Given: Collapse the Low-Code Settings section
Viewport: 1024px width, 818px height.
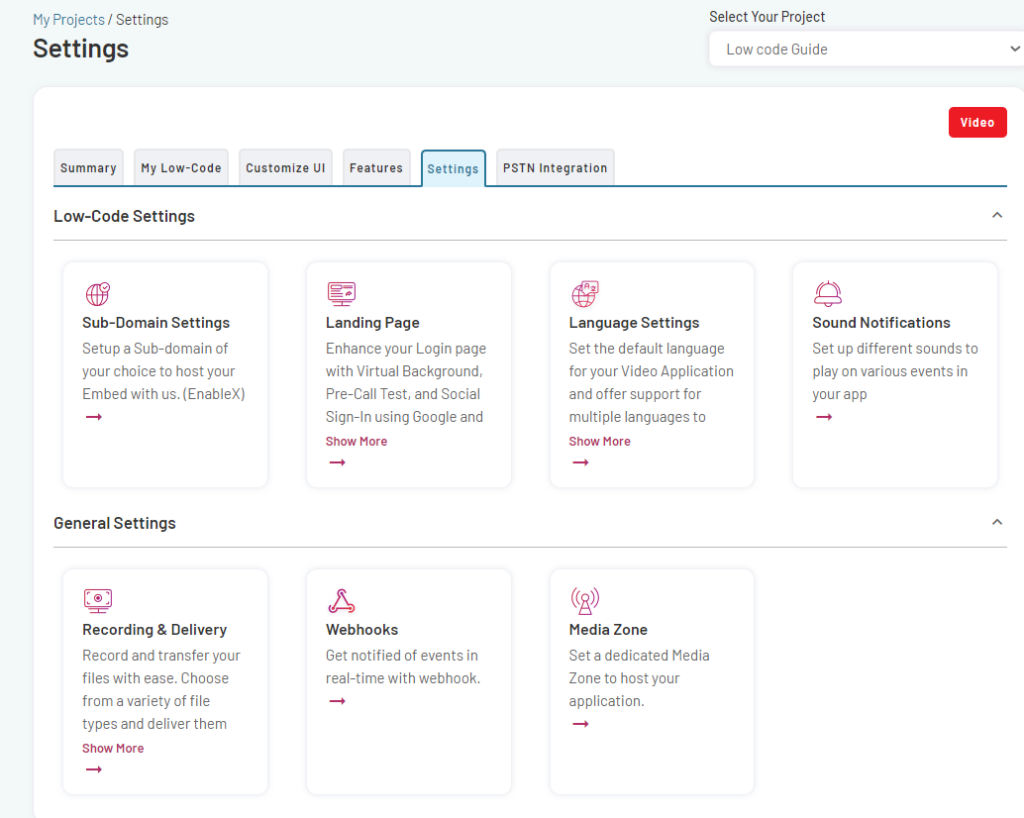Looking at the screenshot, I should (997, 215).
